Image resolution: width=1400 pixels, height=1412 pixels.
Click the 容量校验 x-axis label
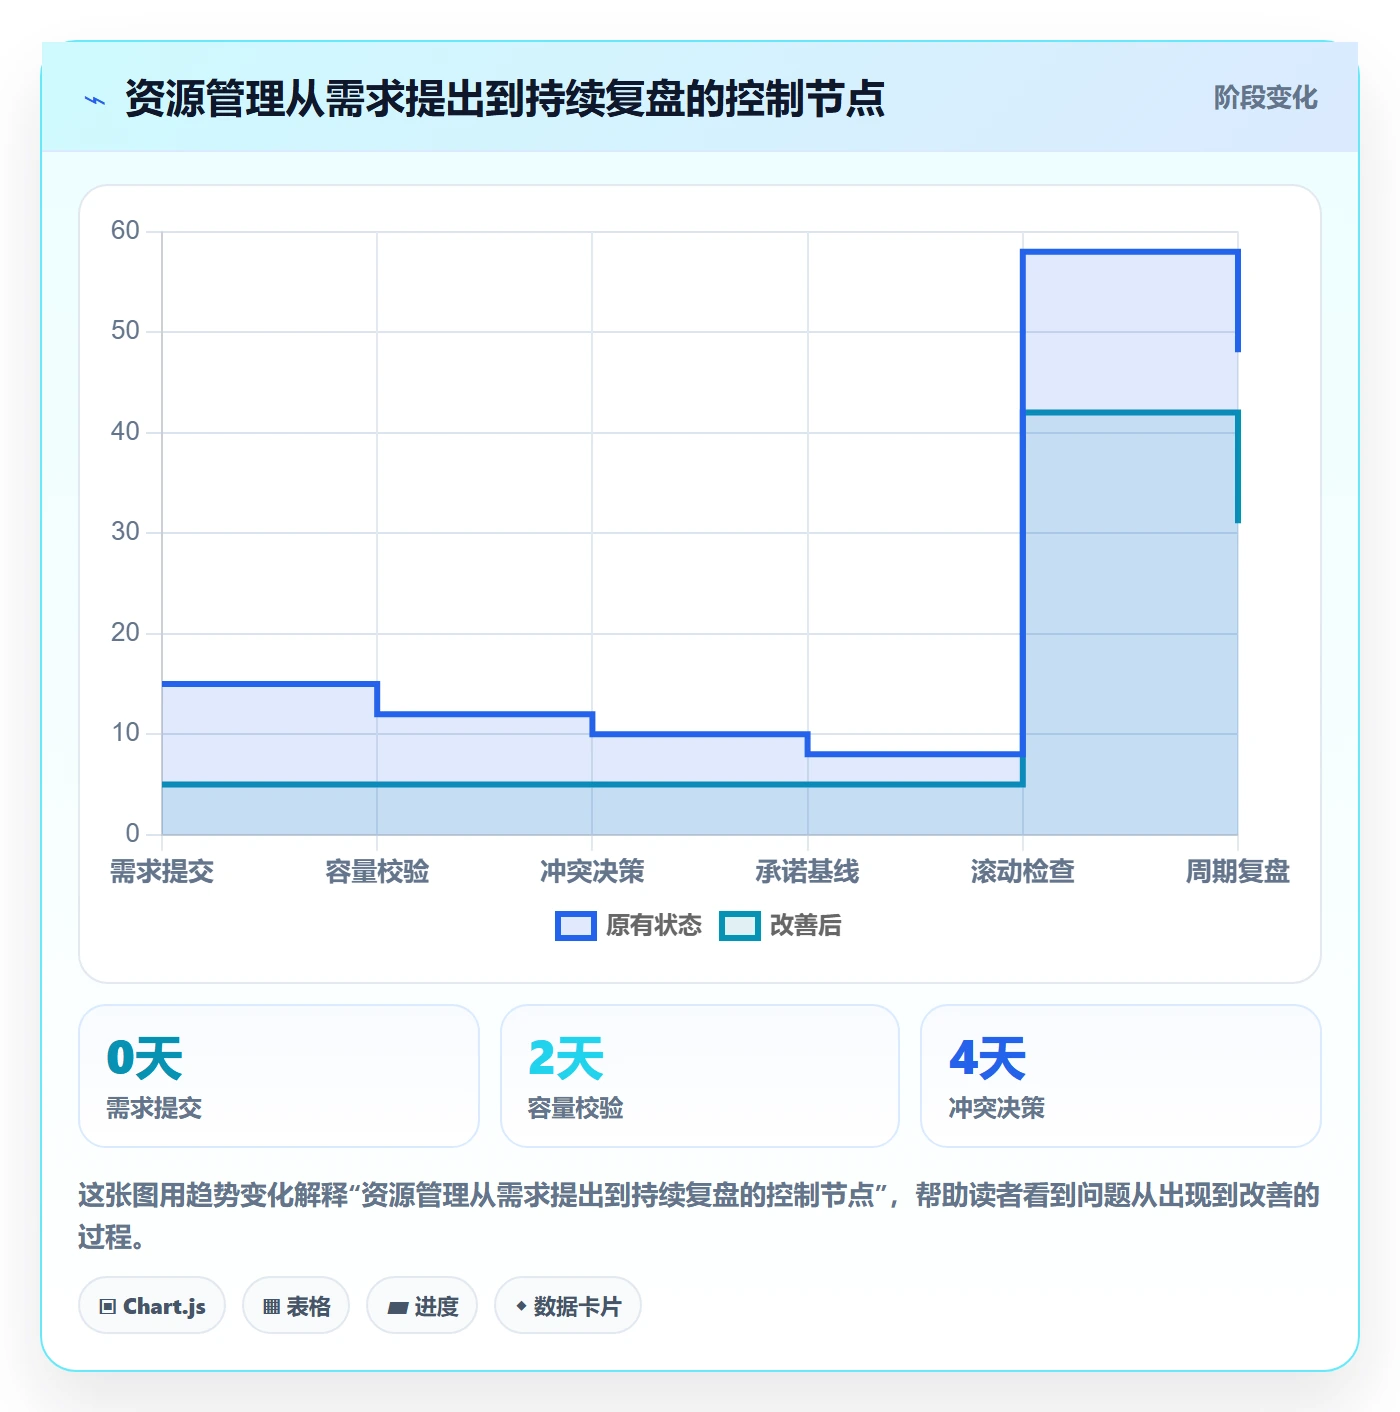pyautogui.click(x=377, y=872)
